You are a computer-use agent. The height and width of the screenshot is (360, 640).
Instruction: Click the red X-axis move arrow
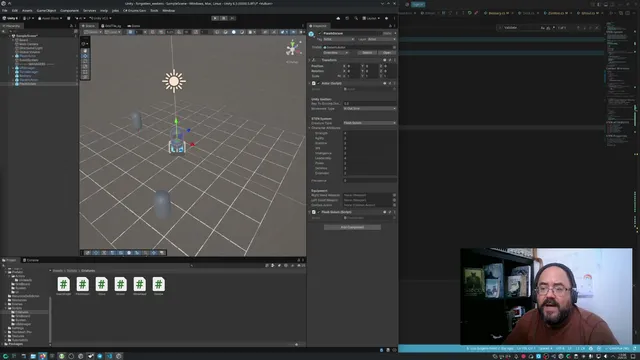coord(192,144)
